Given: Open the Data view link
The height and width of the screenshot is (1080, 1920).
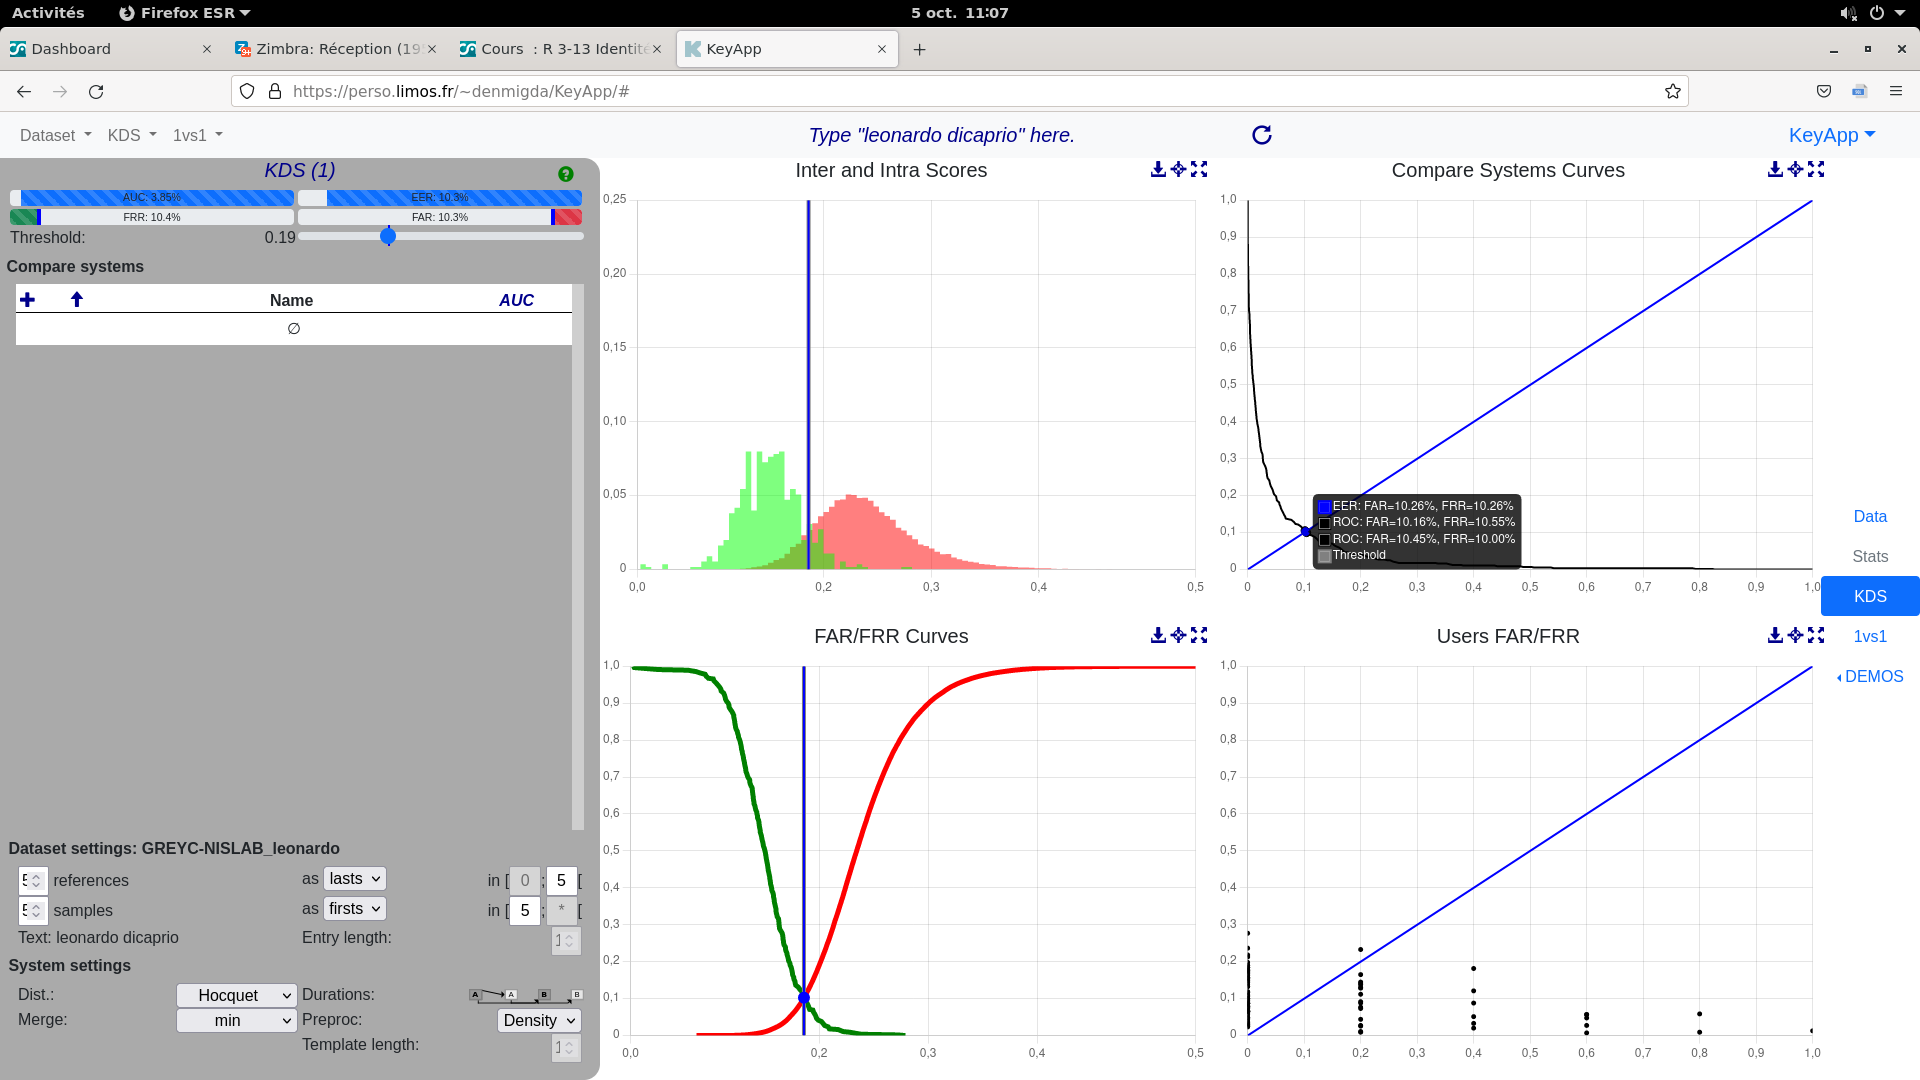Looking at the screenshot, I should pyautogui.click(x=1869, y=516).
